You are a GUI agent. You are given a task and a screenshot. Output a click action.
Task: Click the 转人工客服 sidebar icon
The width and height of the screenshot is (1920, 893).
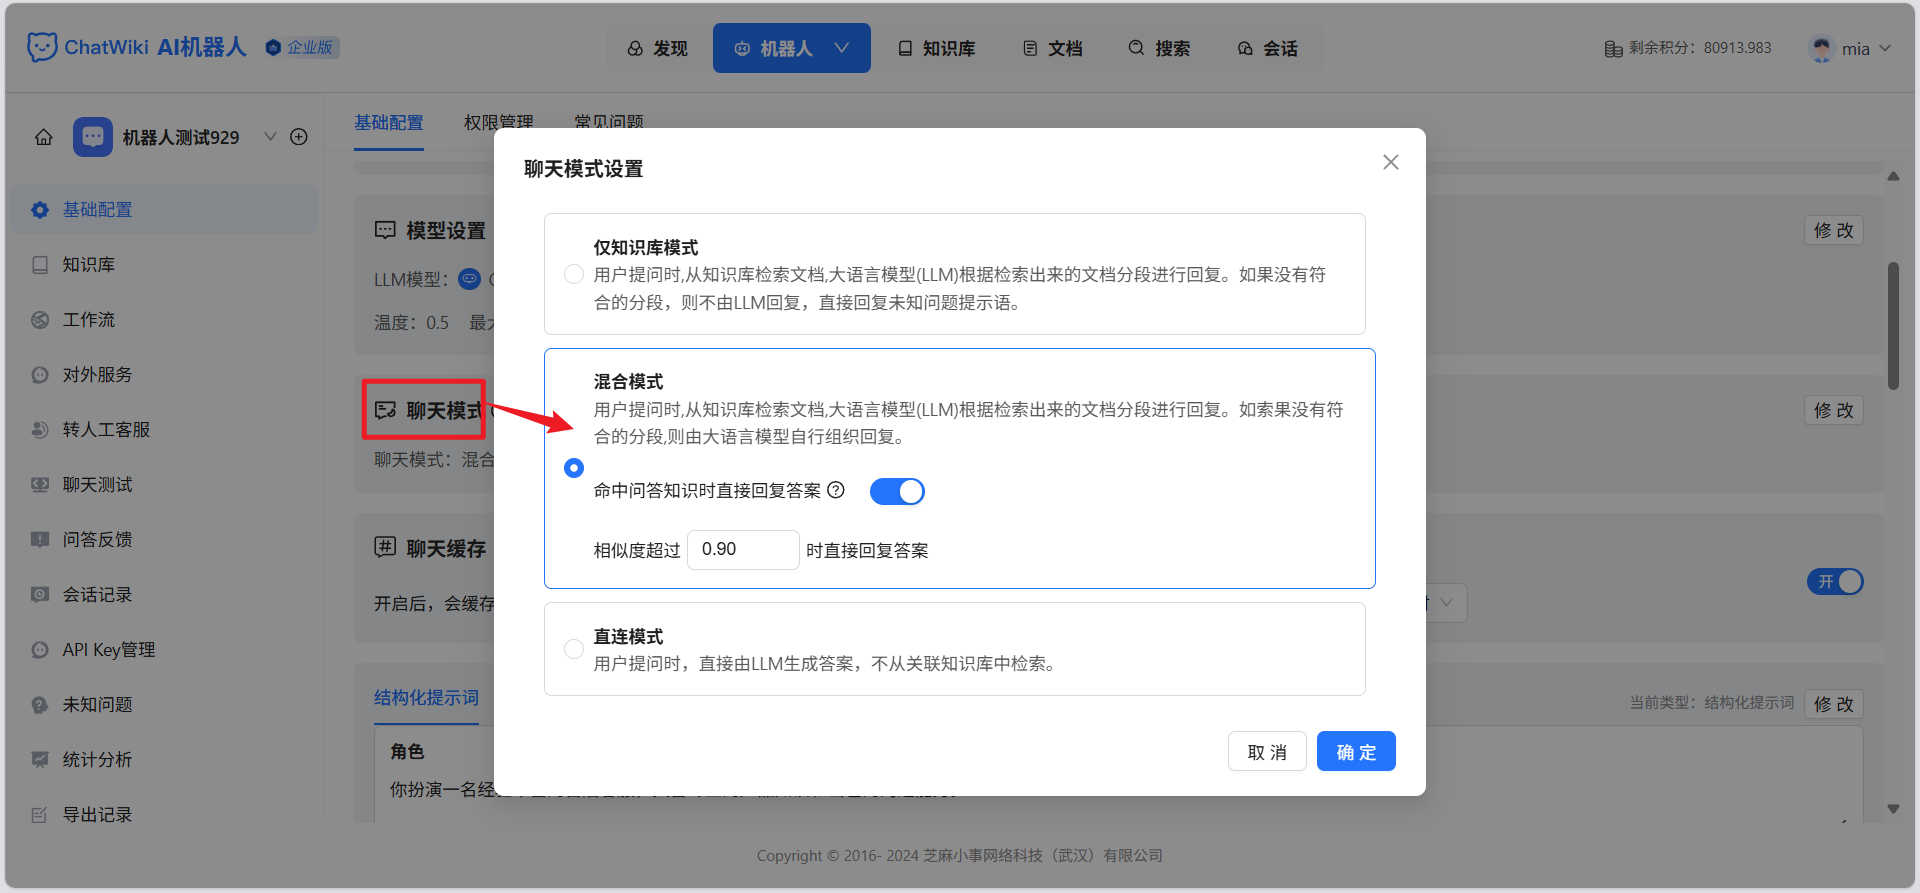[x=40, y=430]
